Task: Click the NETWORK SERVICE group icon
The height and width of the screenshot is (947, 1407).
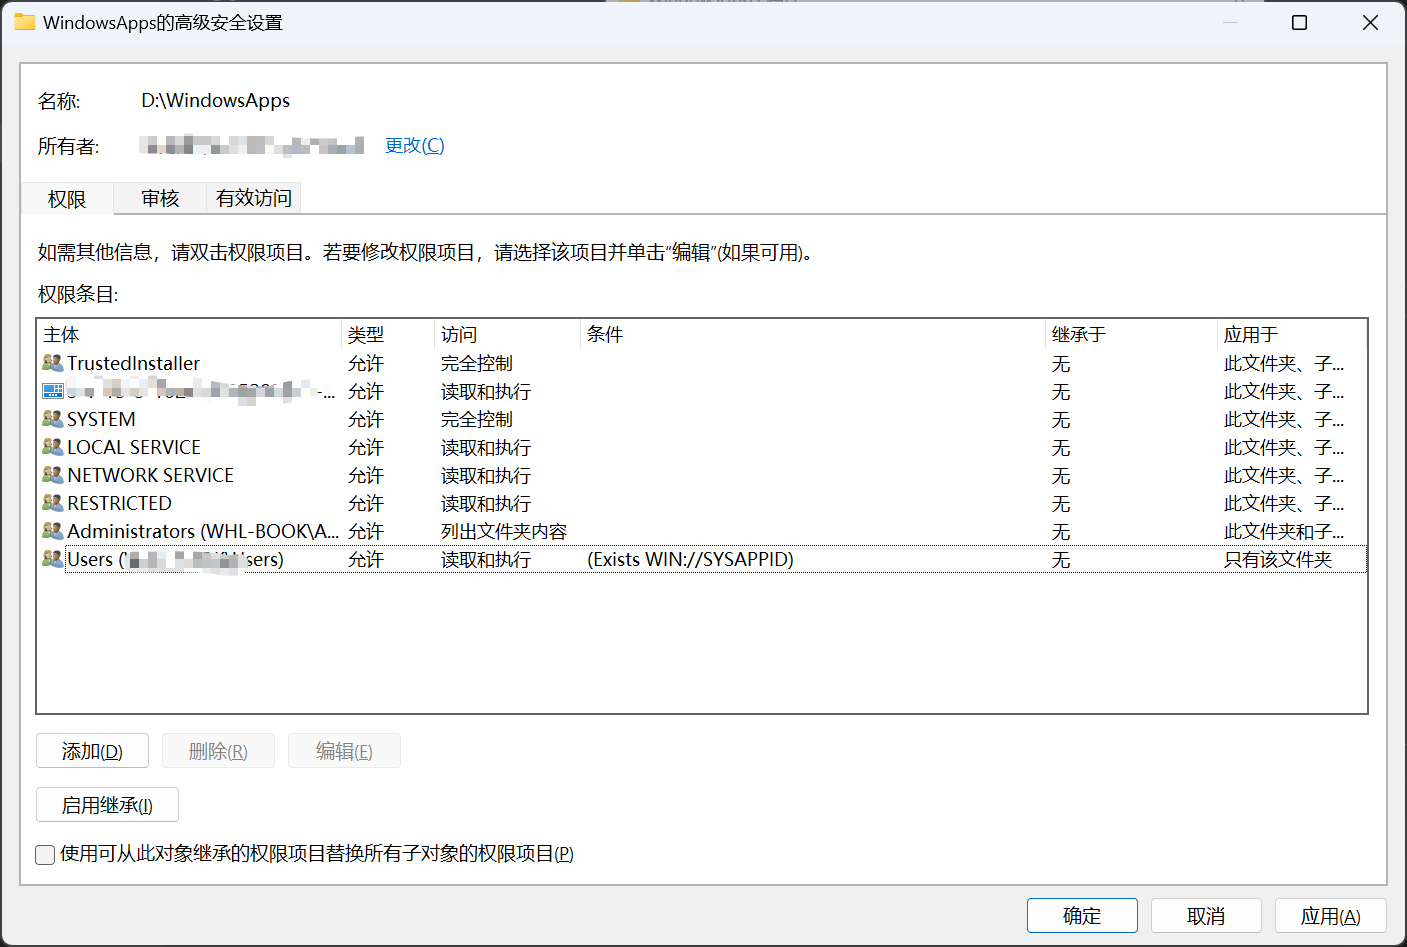Action: (52, 475)
